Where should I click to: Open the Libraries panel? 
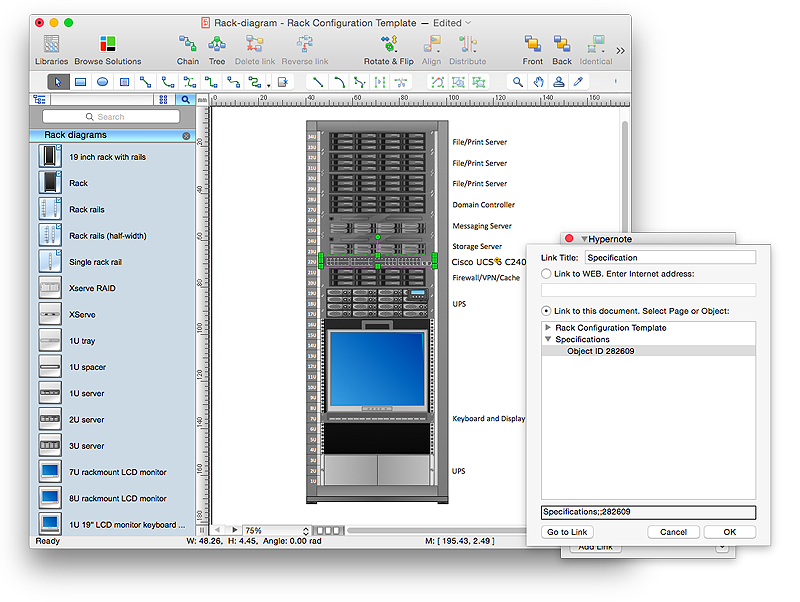tap(51, 47)
